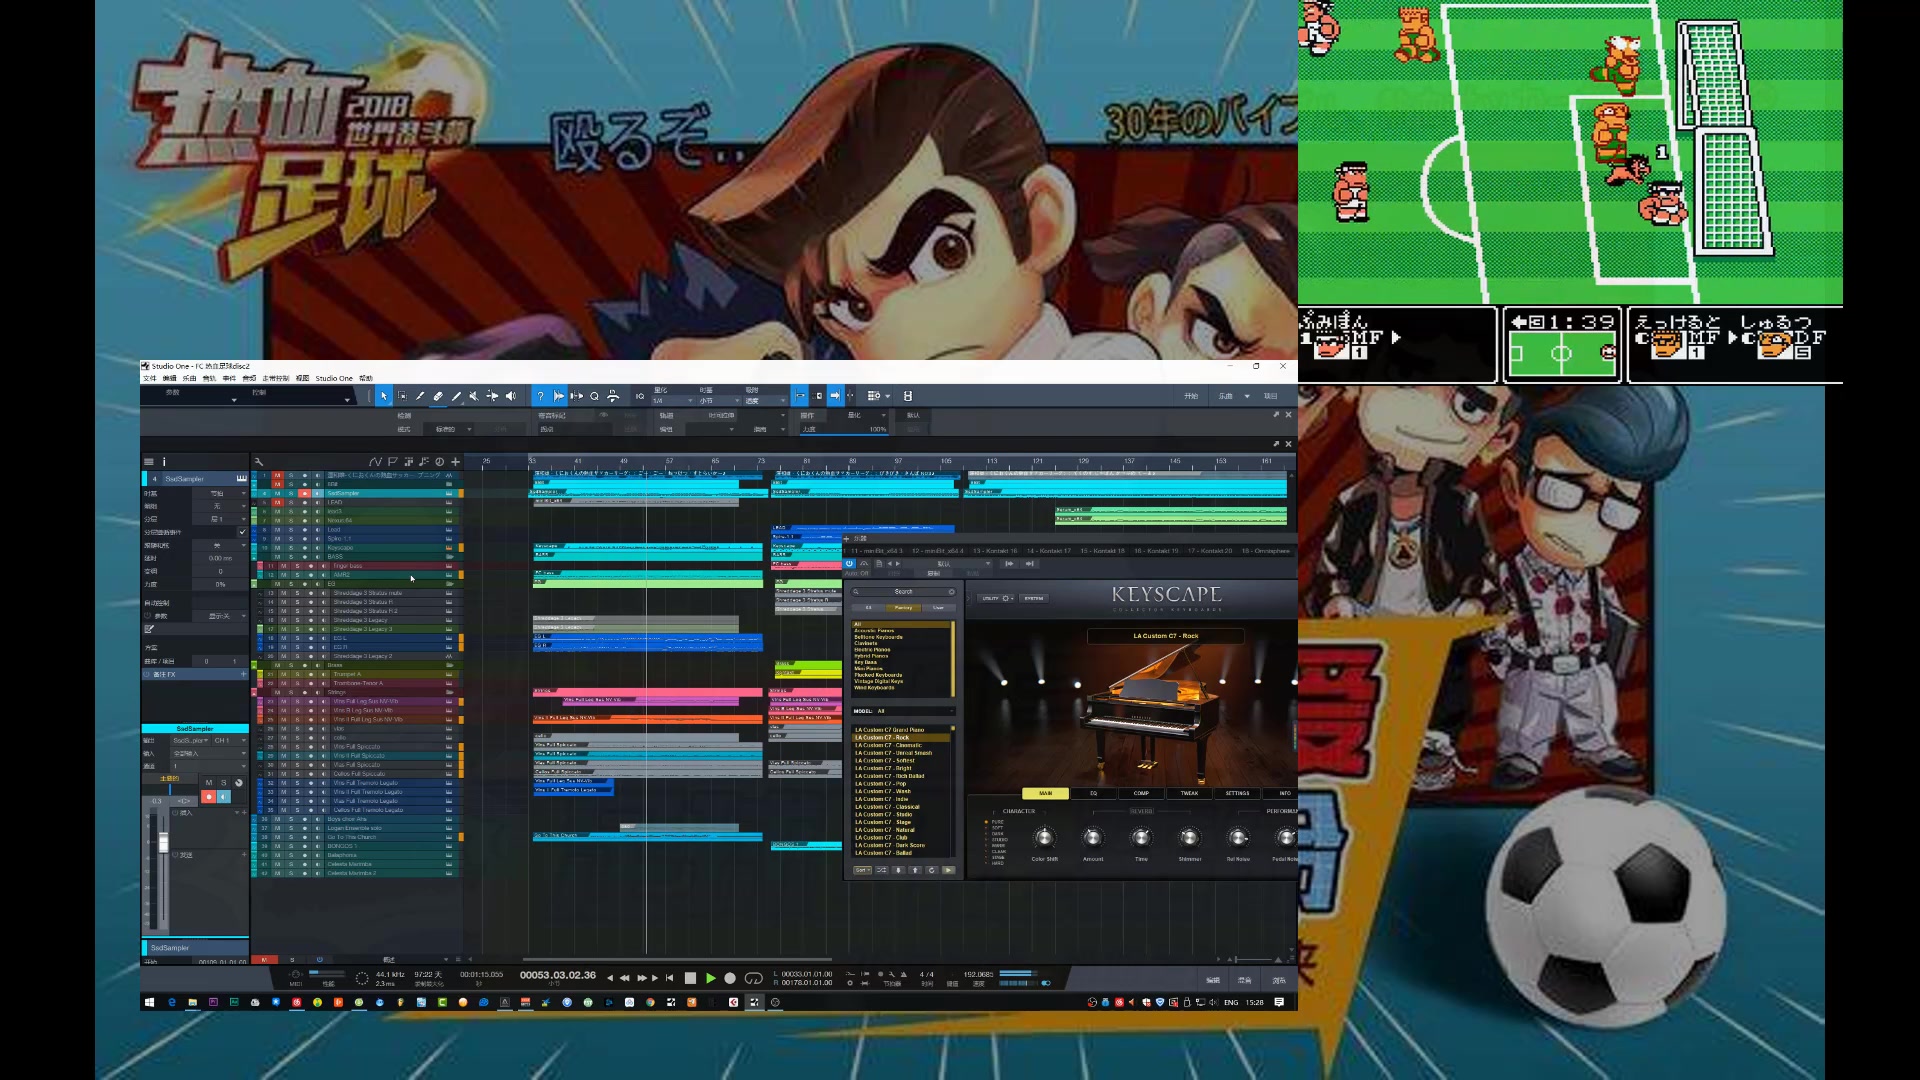Toggle the loop button in transport
Viewport: 1920px width, 1080px height.
754,978
